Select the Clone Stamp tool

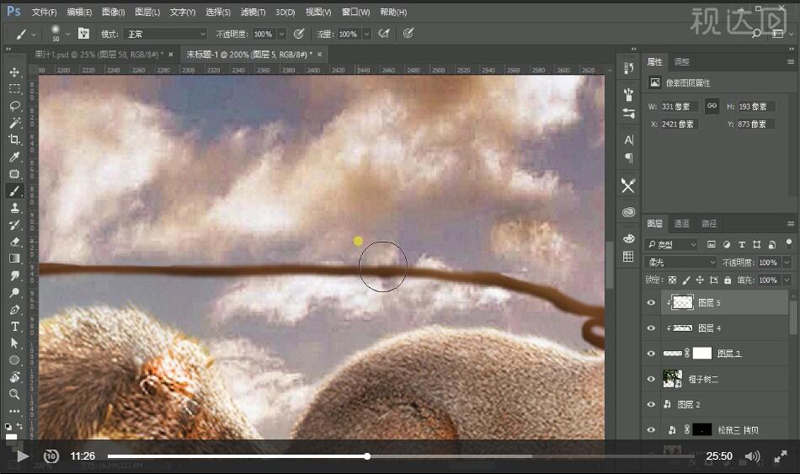point(14,208)
